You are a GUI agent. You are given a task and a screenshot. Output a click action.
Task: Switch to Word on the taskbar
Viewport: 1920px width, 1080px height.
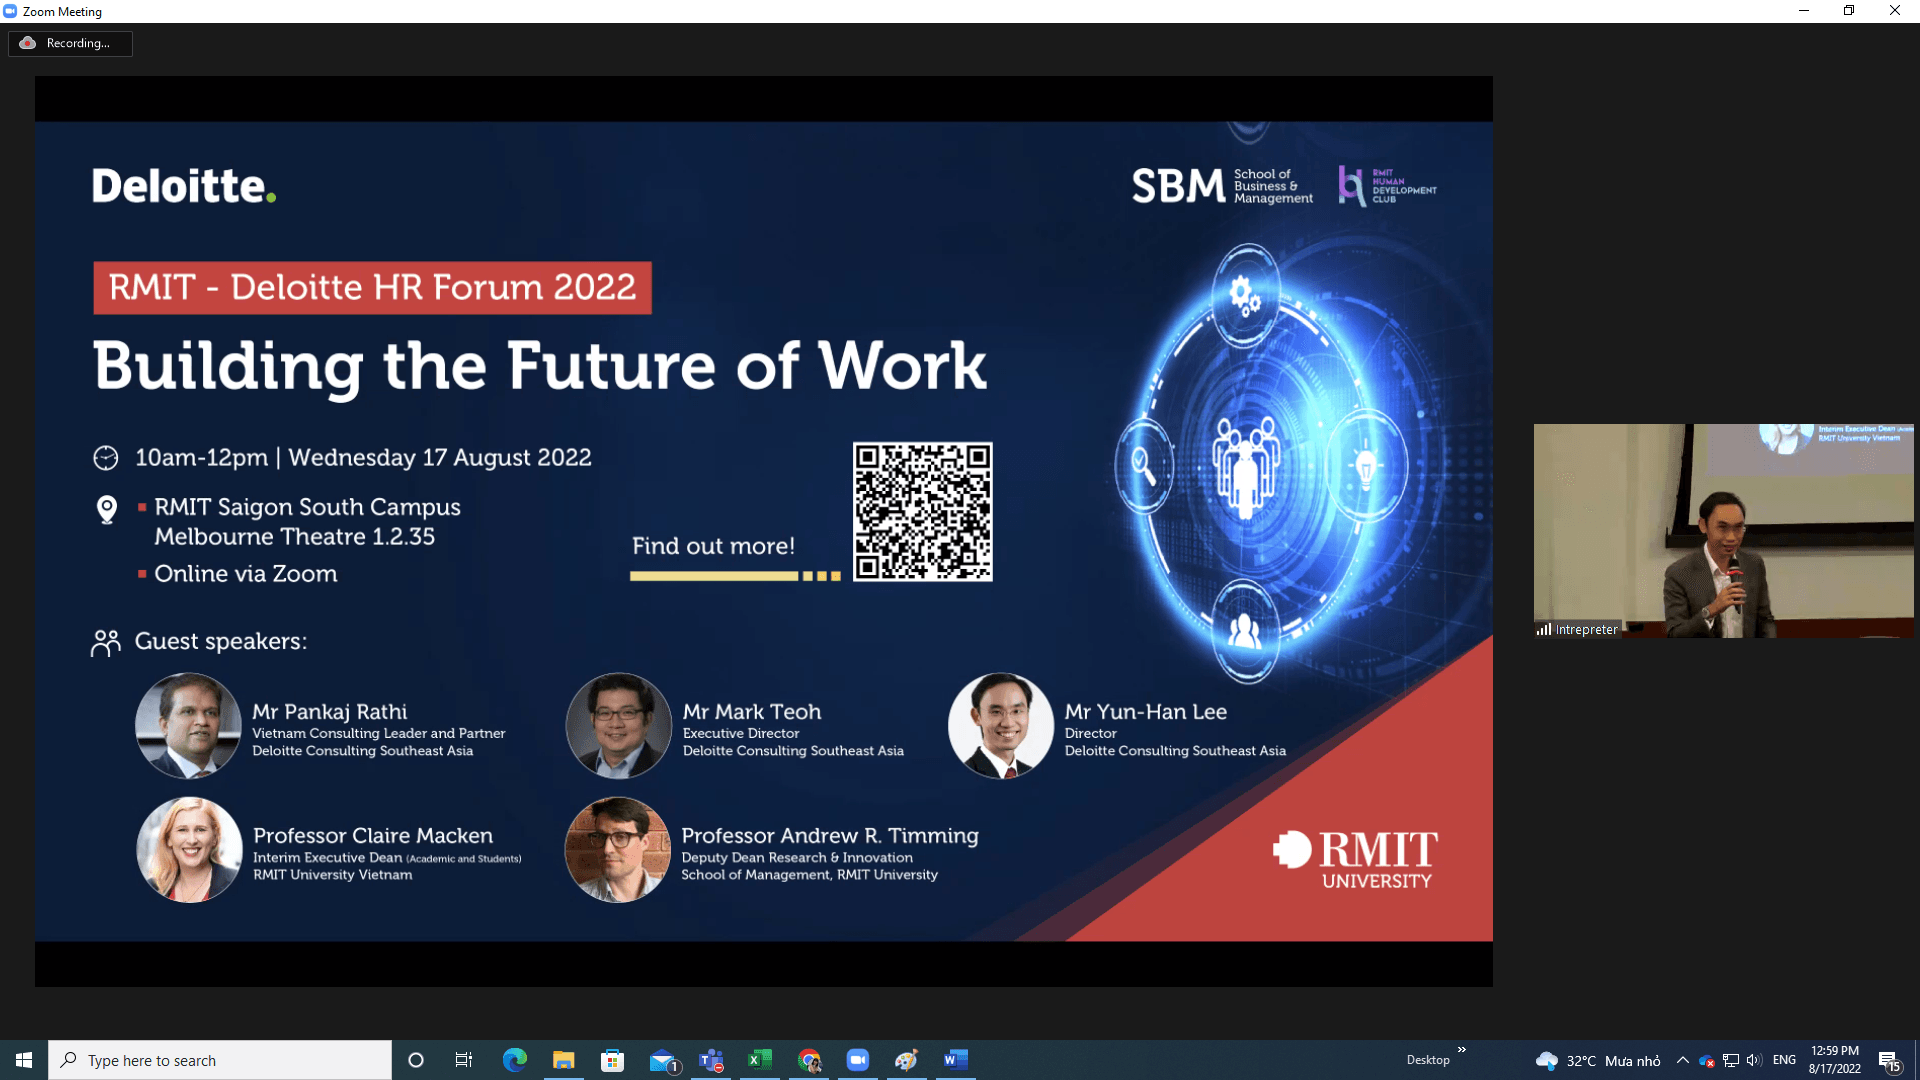pyautogui.click(x=956, y=1060)
